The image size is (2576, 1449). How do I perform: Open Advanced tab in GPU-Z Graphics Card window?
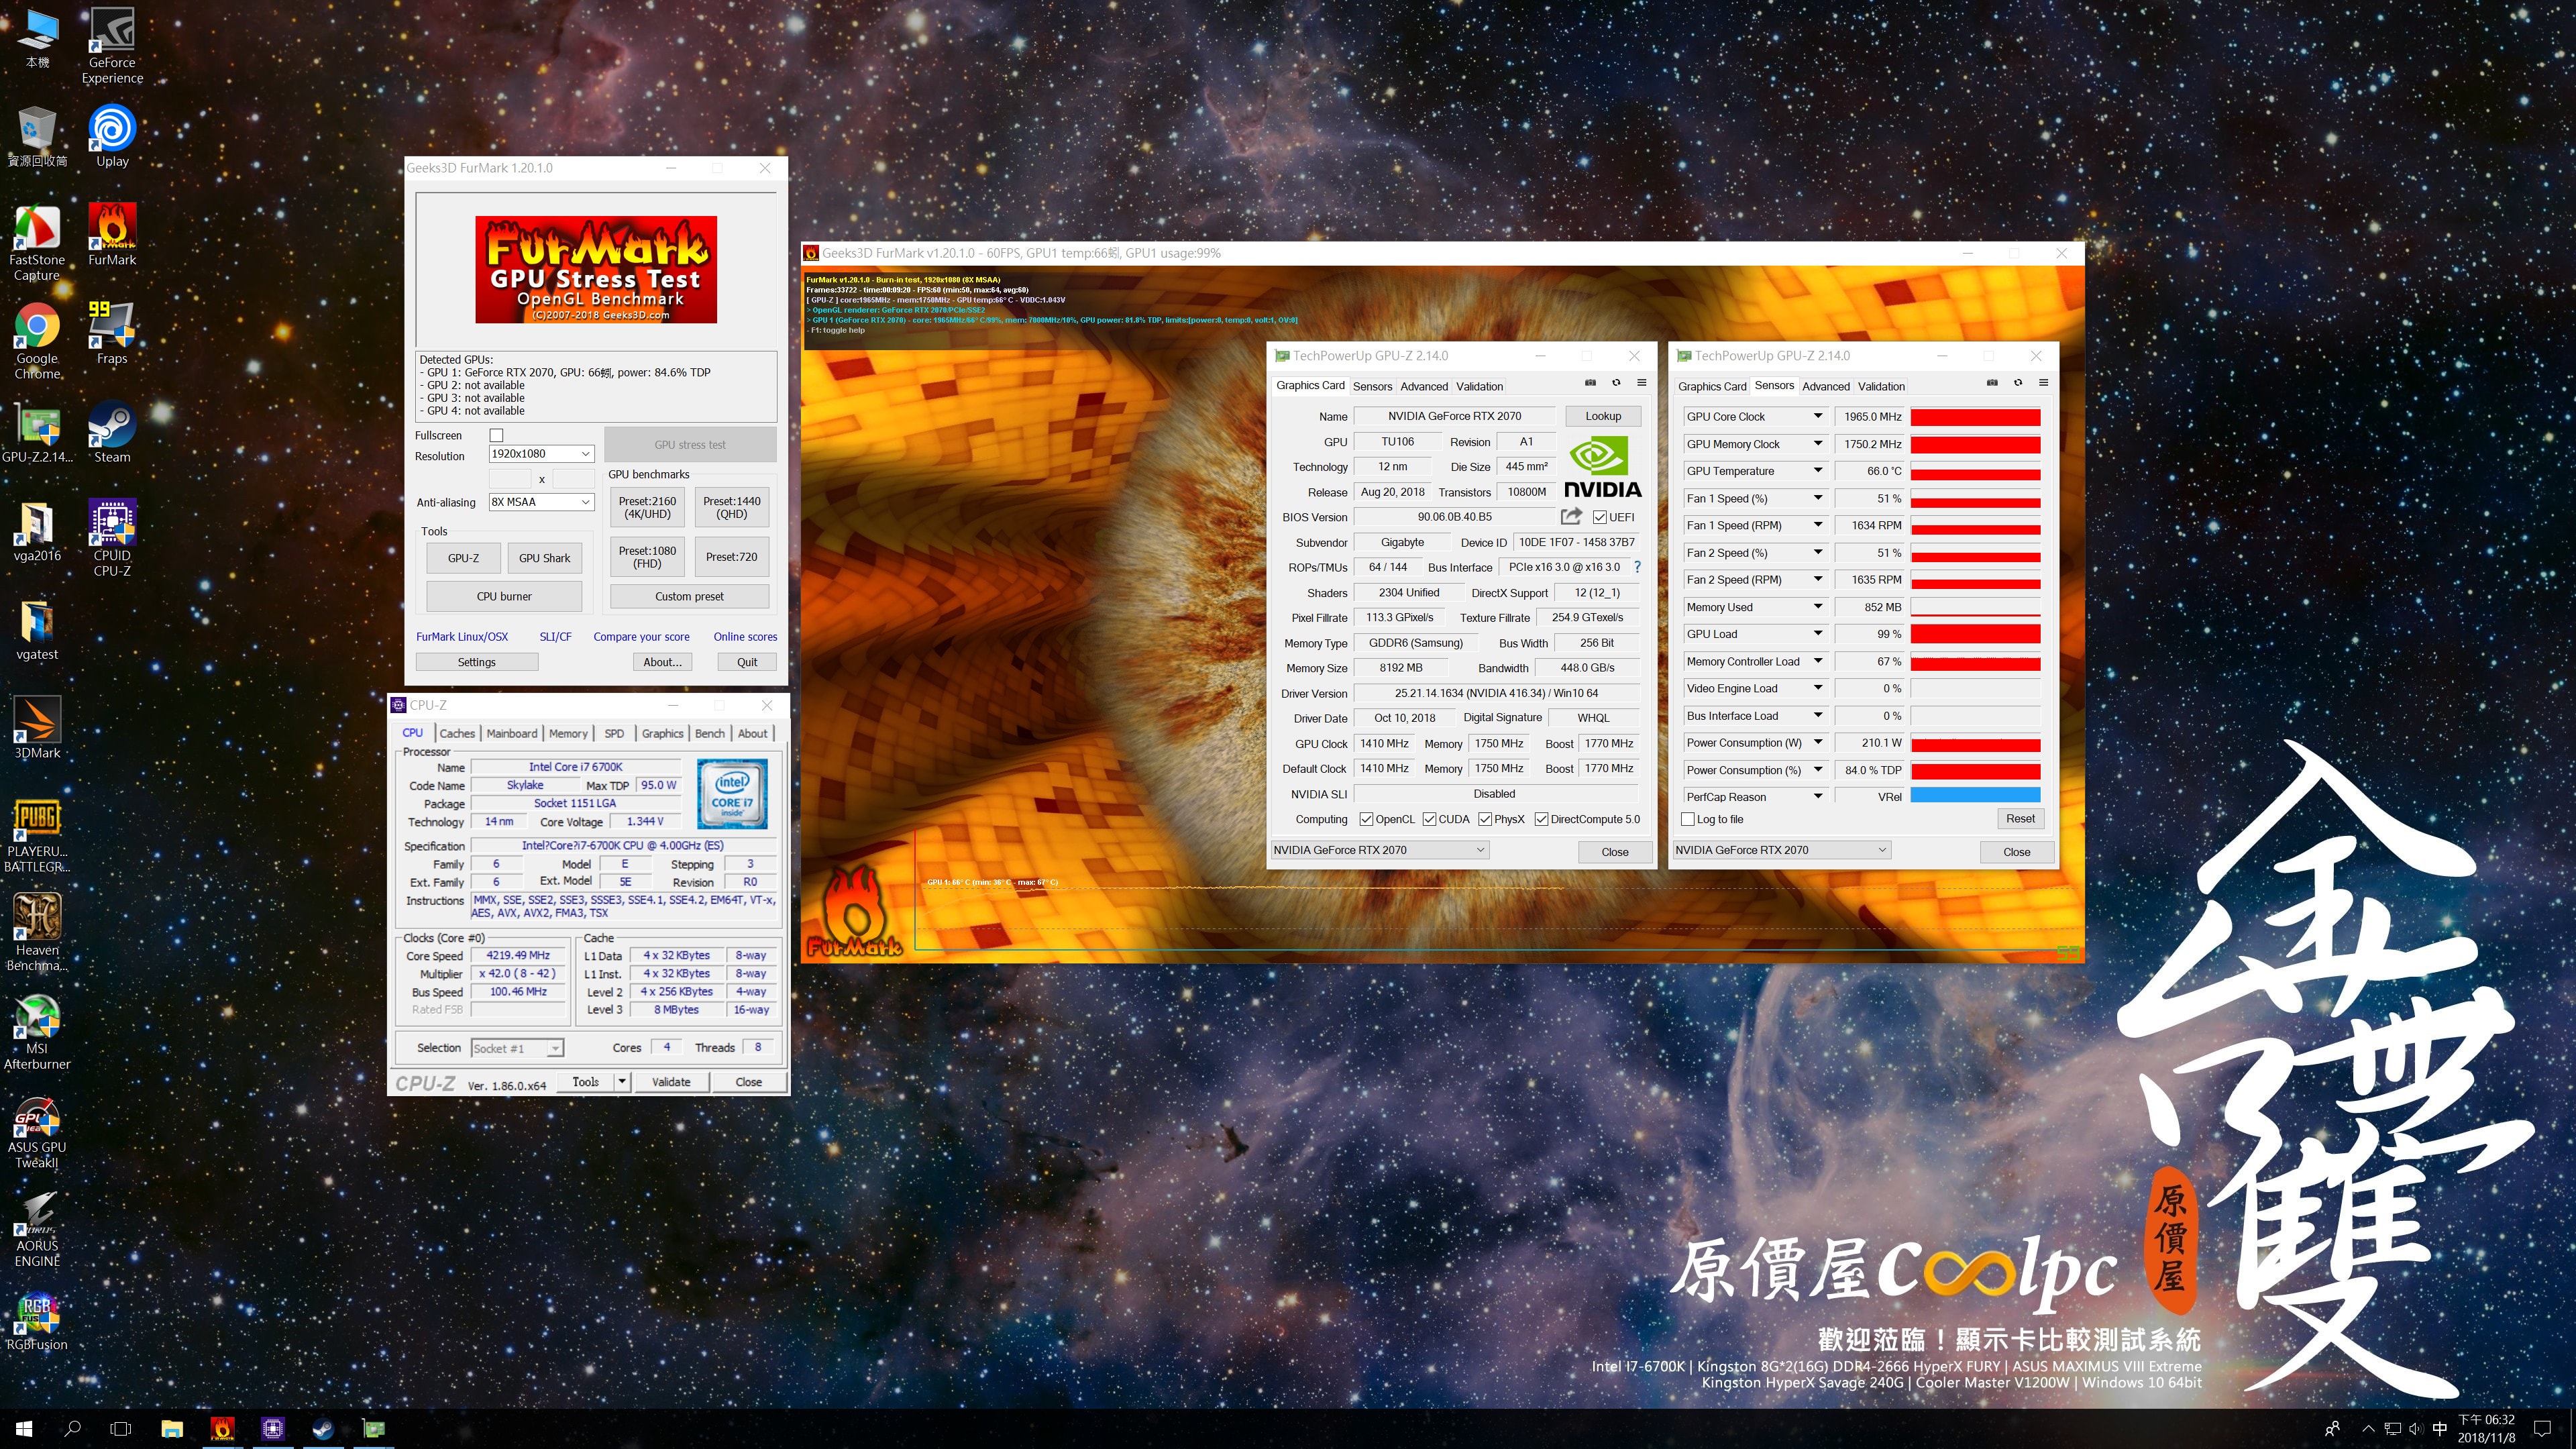click(1423, 386)
